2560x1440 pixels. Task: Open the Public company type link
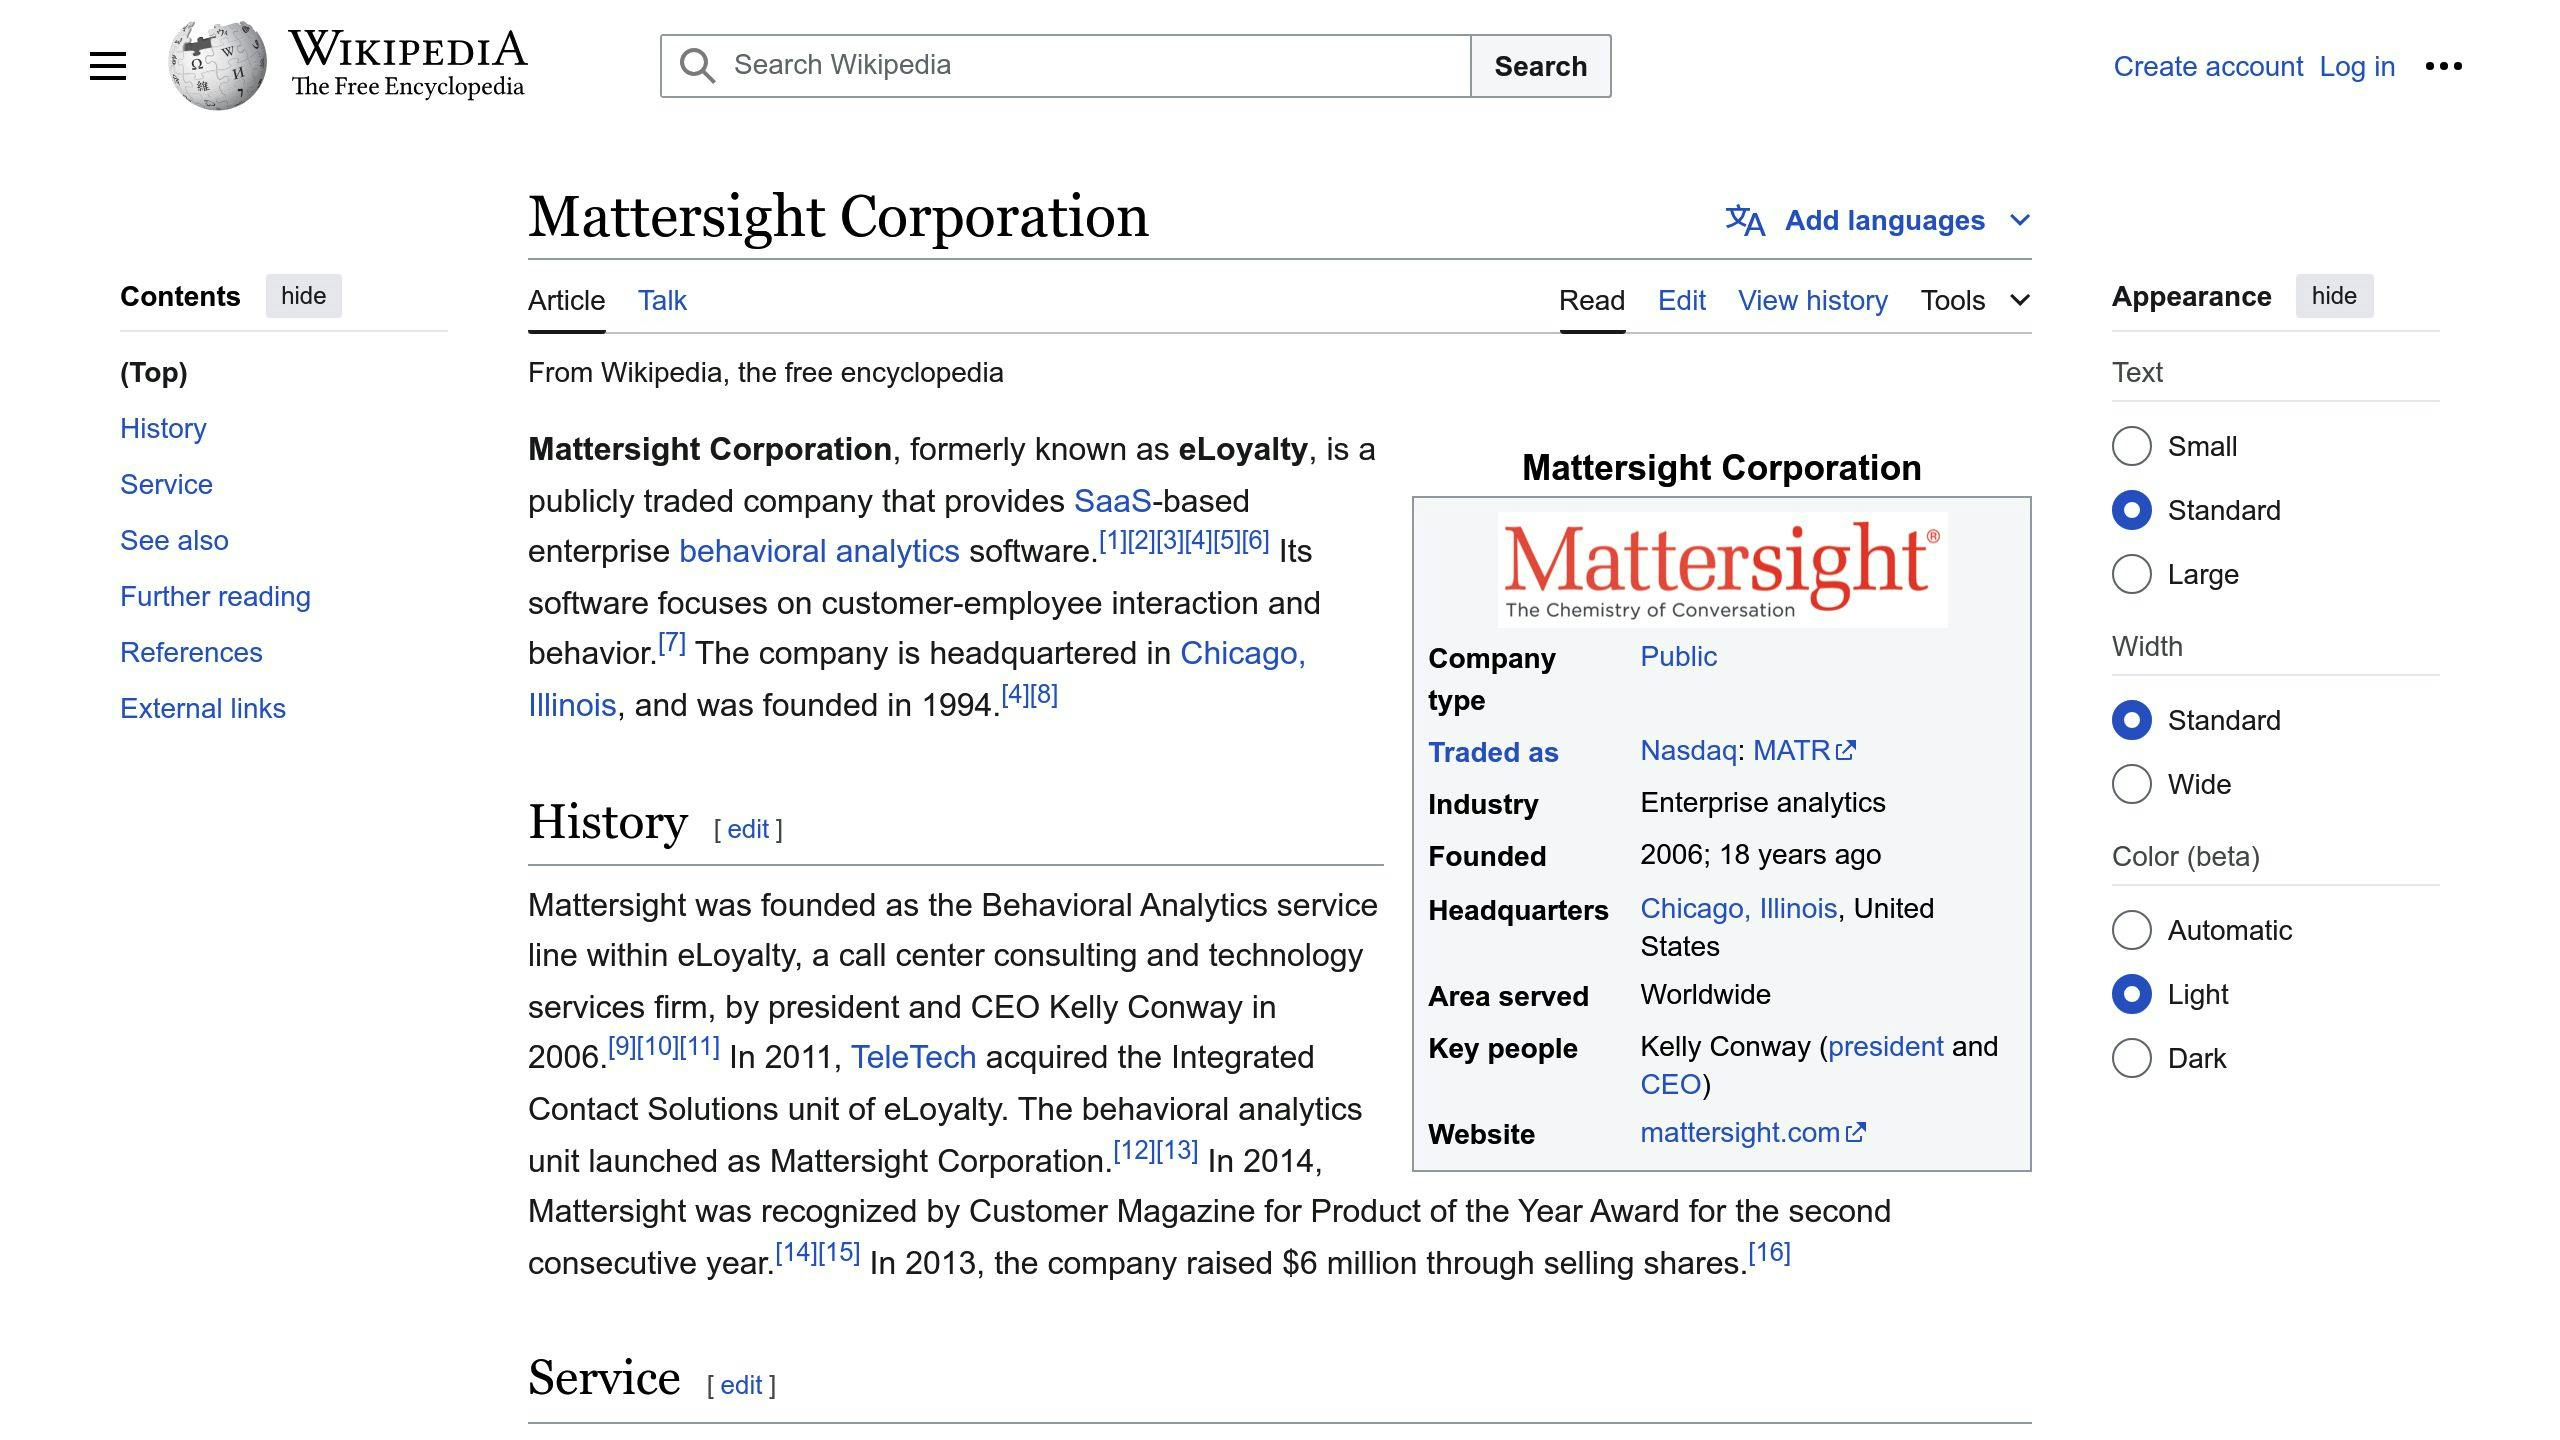point(1678,657)
